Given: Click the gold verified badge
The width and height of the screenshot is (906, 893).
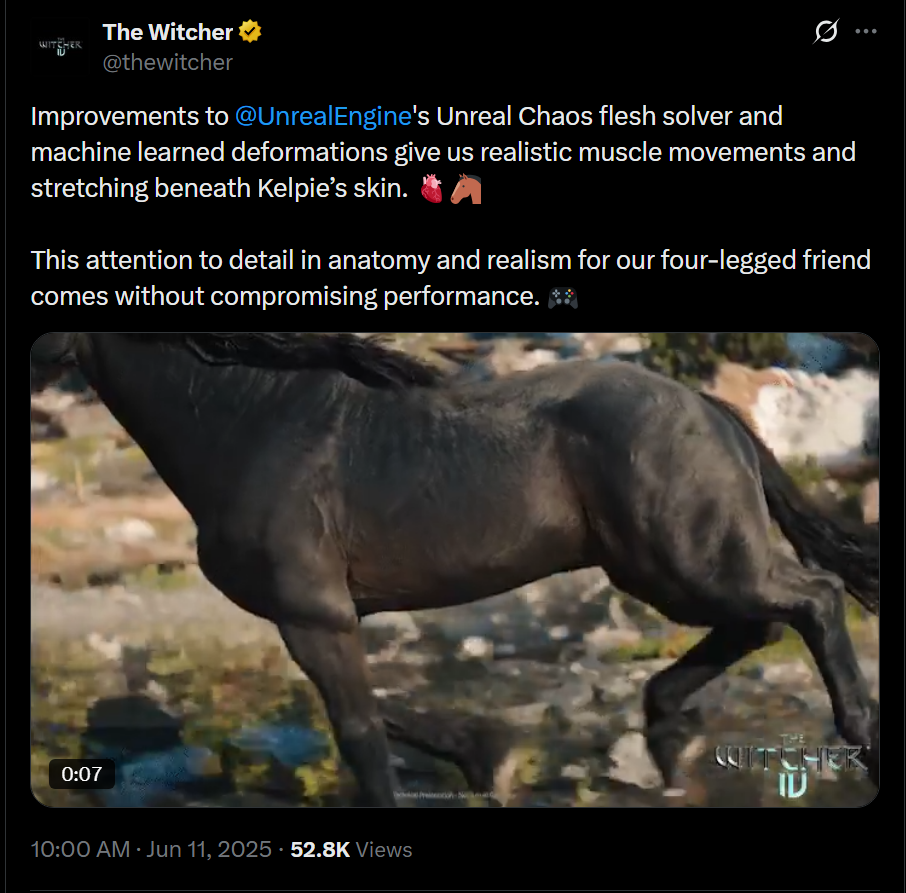Looking at the screenshot, I should [x=250, y=32].
